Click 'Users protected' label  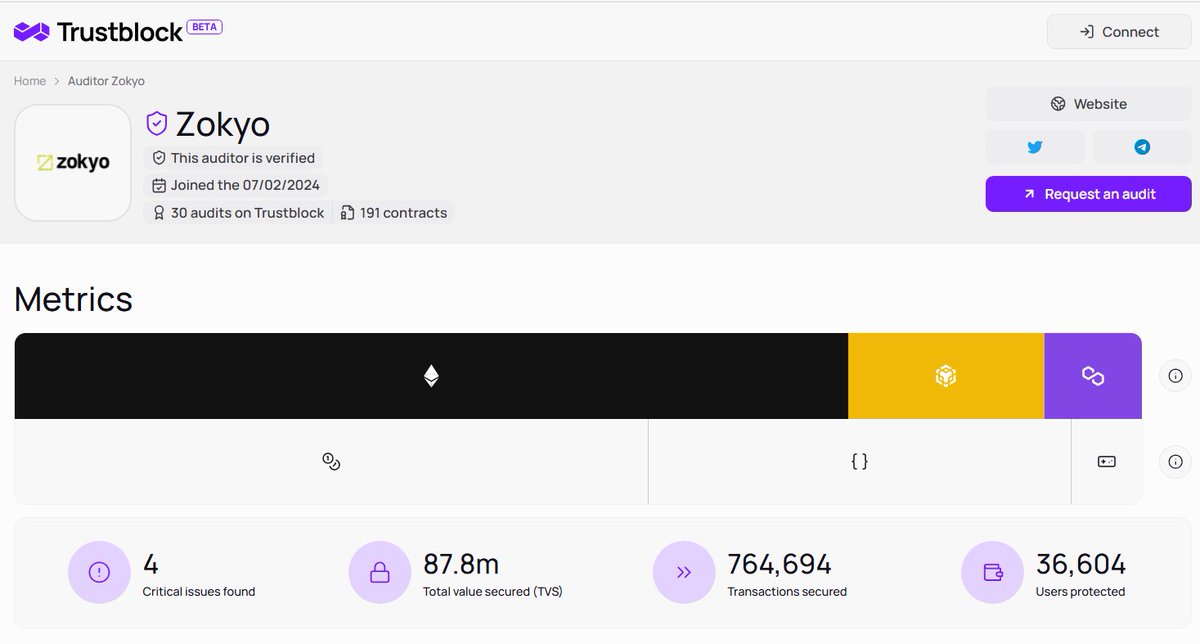1080,592
